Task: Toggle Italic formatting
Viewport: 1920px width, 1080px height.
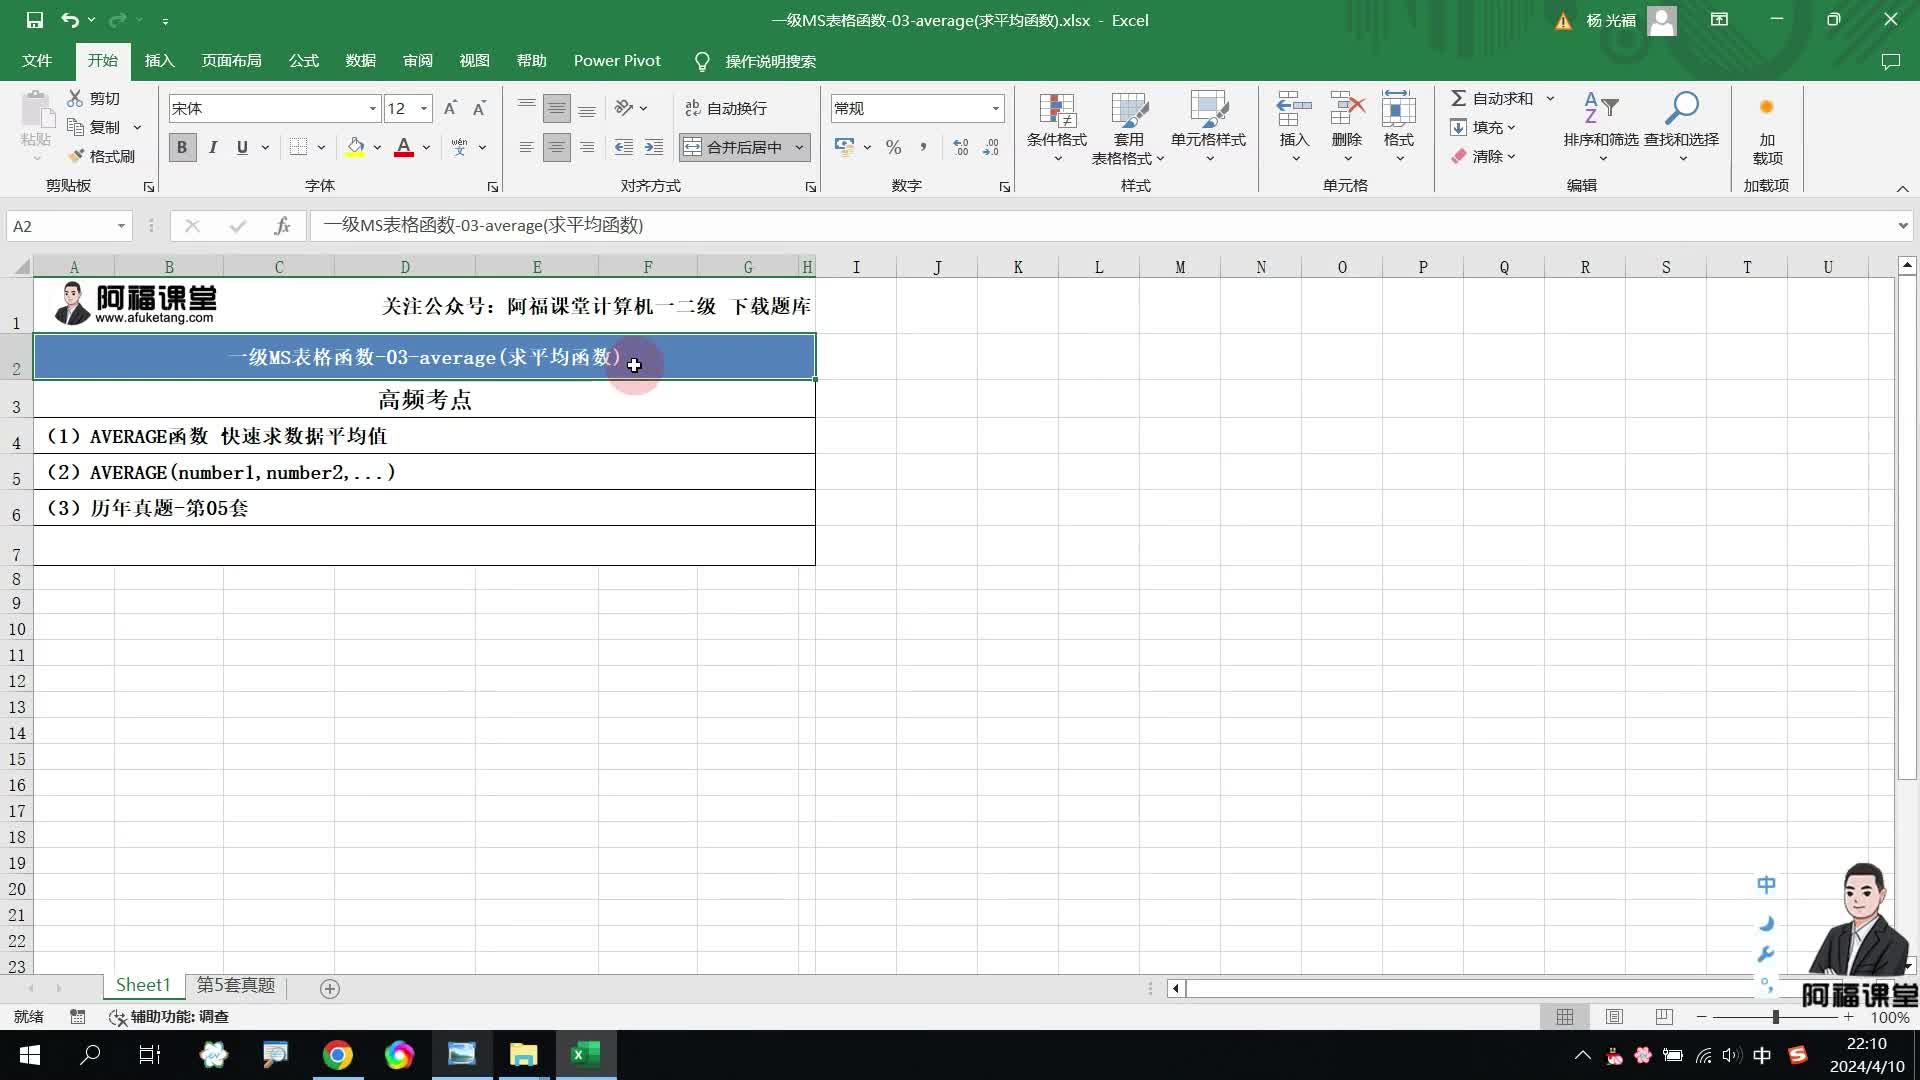Action: (x=212, y=147)
